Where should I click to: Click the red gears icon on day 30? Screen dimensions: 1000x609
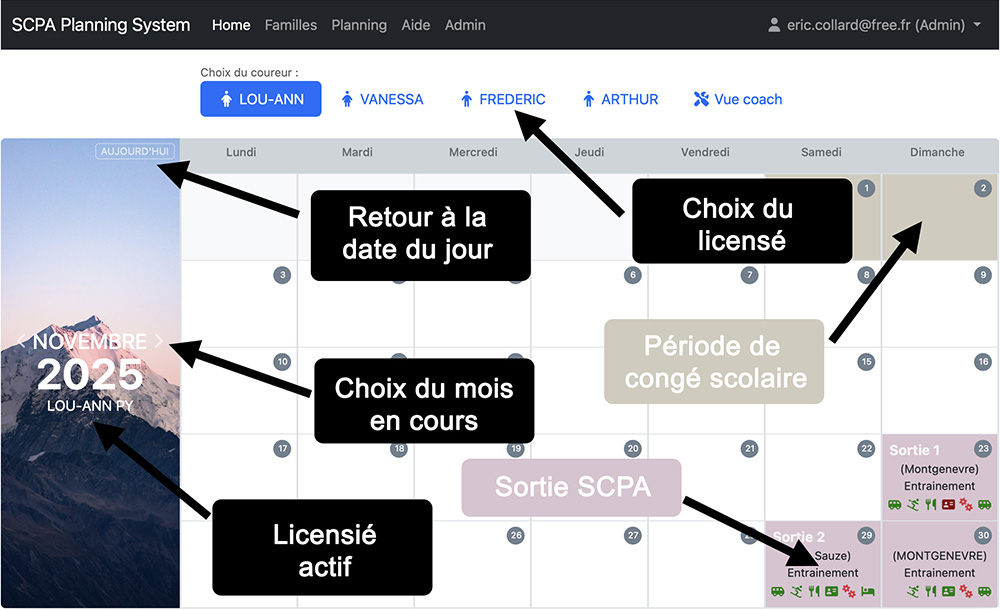tap(966, 591)
